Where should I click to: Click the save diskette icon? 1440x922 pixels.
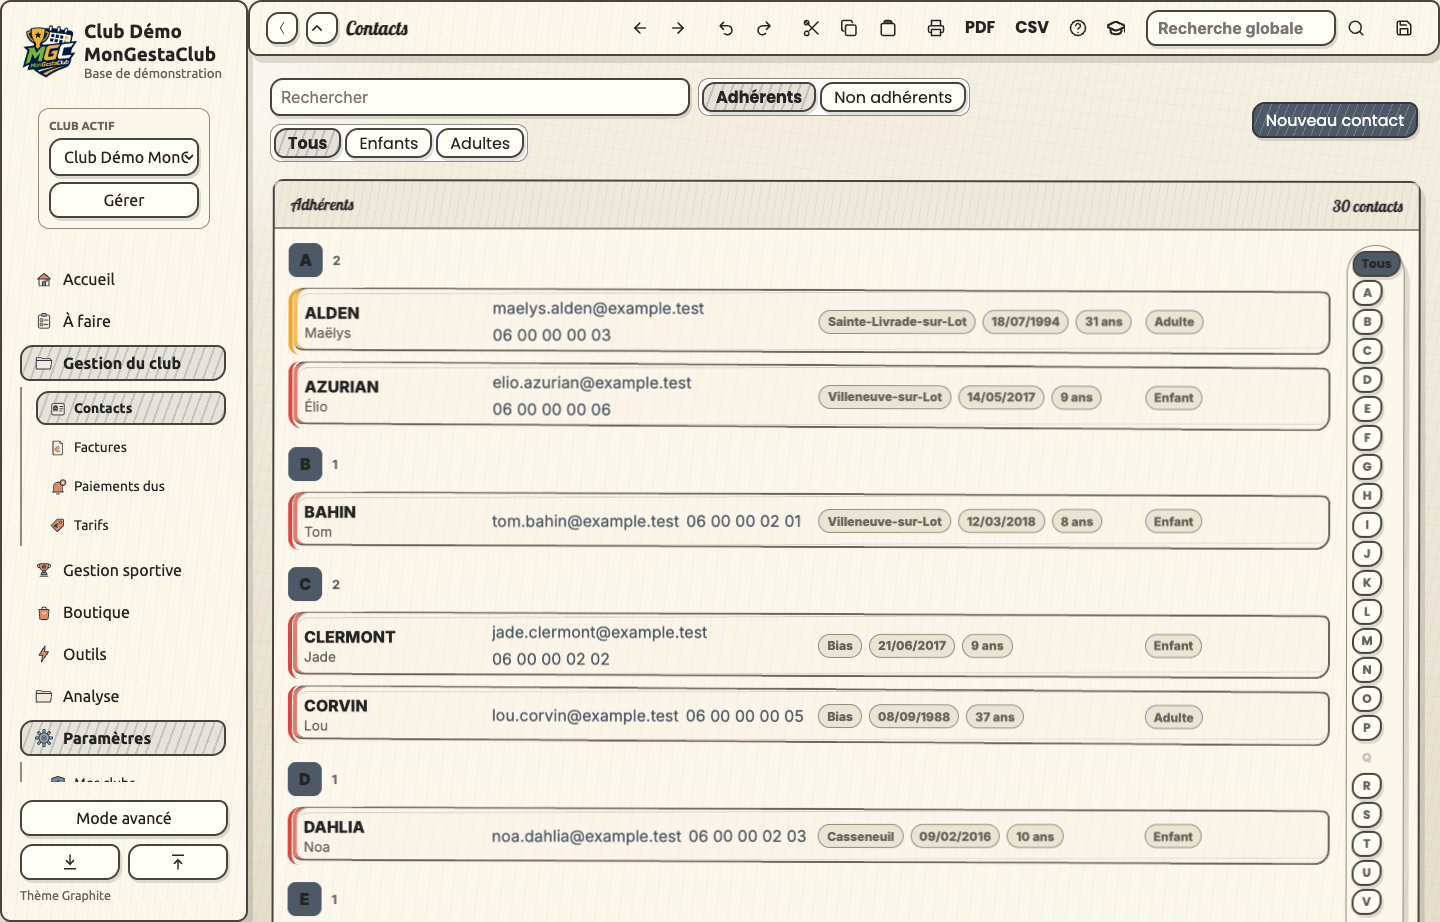[1404, 28]
